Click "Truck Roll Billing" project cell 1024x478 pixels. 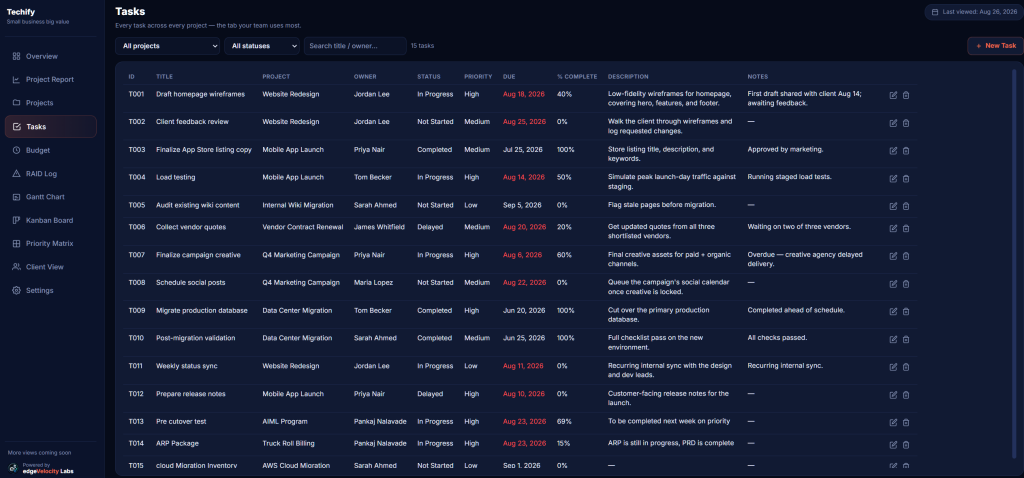[289, 443]
